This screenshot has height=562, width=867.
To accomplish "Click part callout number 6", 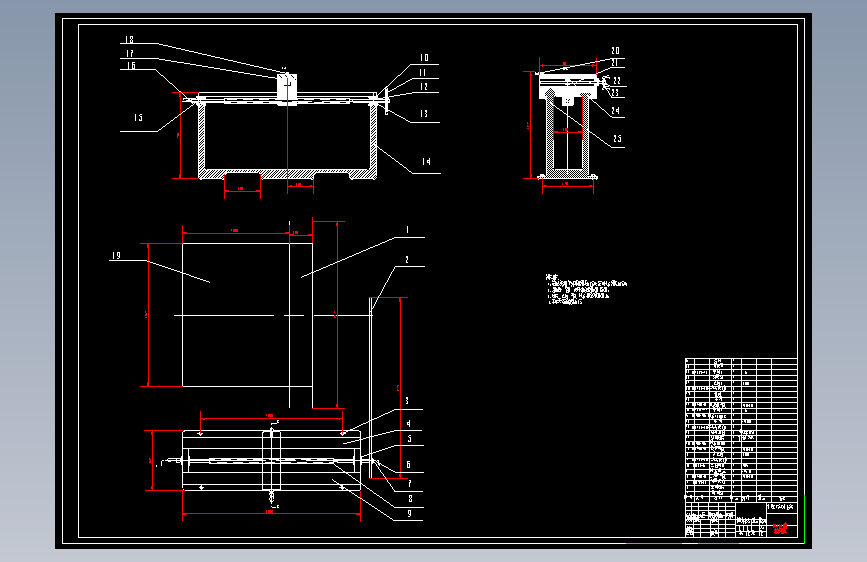I will pos(409,465).
